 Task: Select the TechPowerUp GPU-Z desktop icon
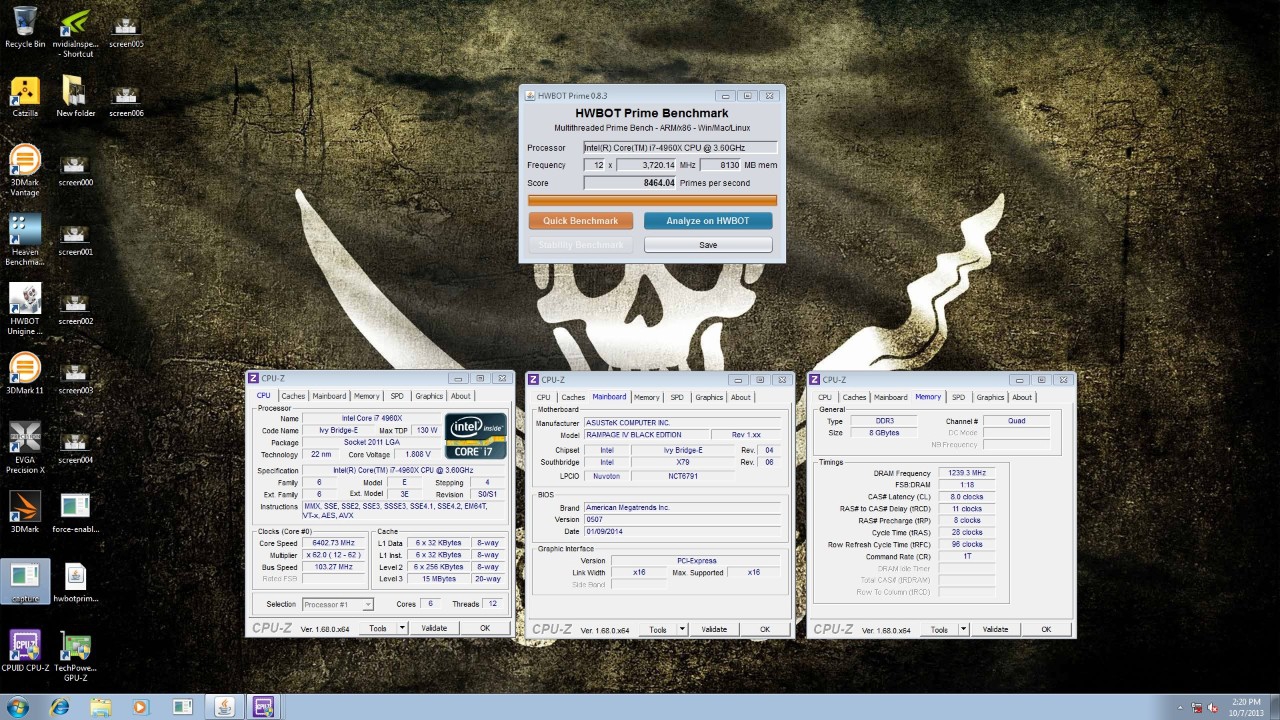coord(75,655)
